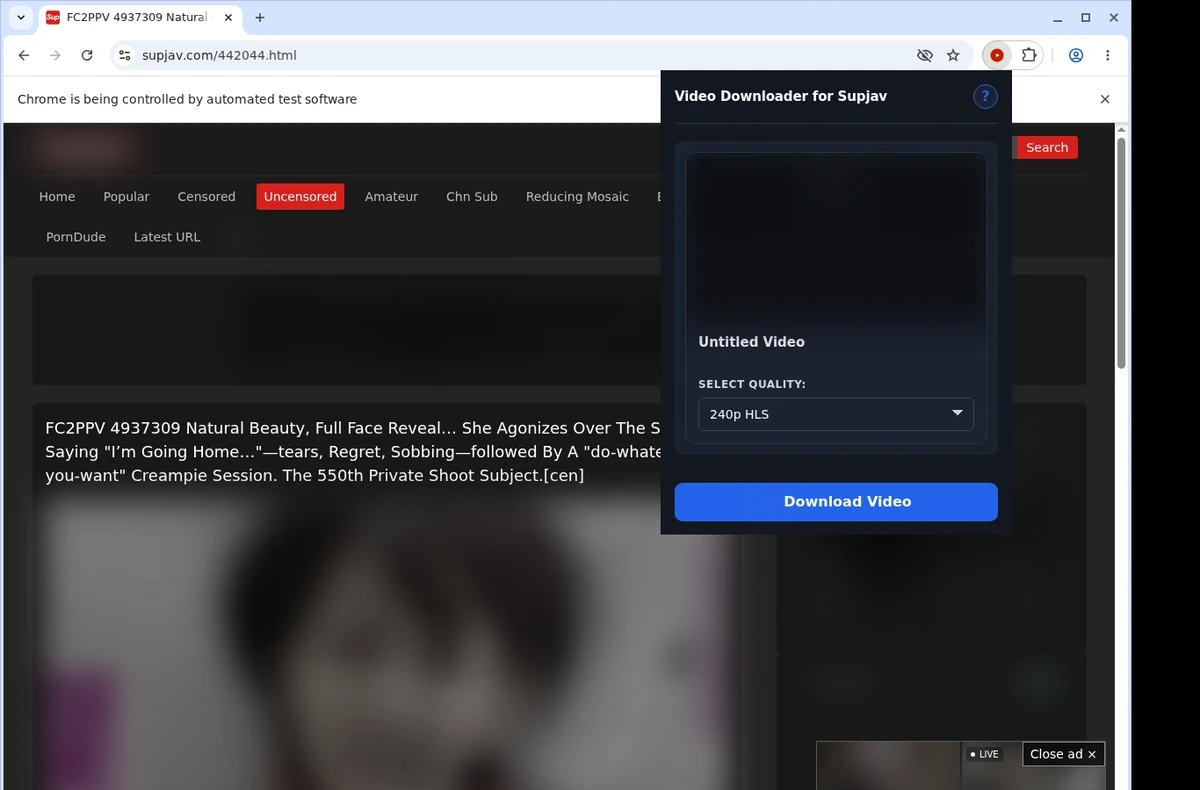Open the Popular menu item

(x=126, y=197)
